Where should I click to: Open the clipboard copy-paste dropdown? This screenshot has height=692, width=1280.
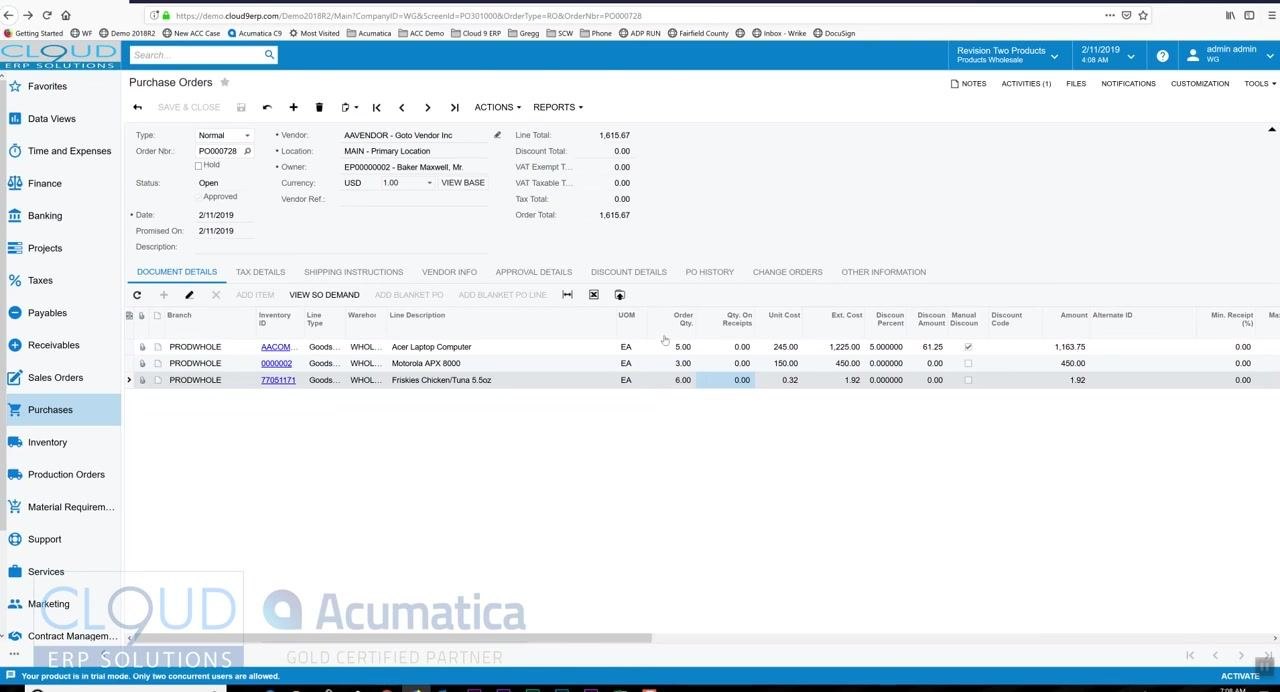pos(349,107)
